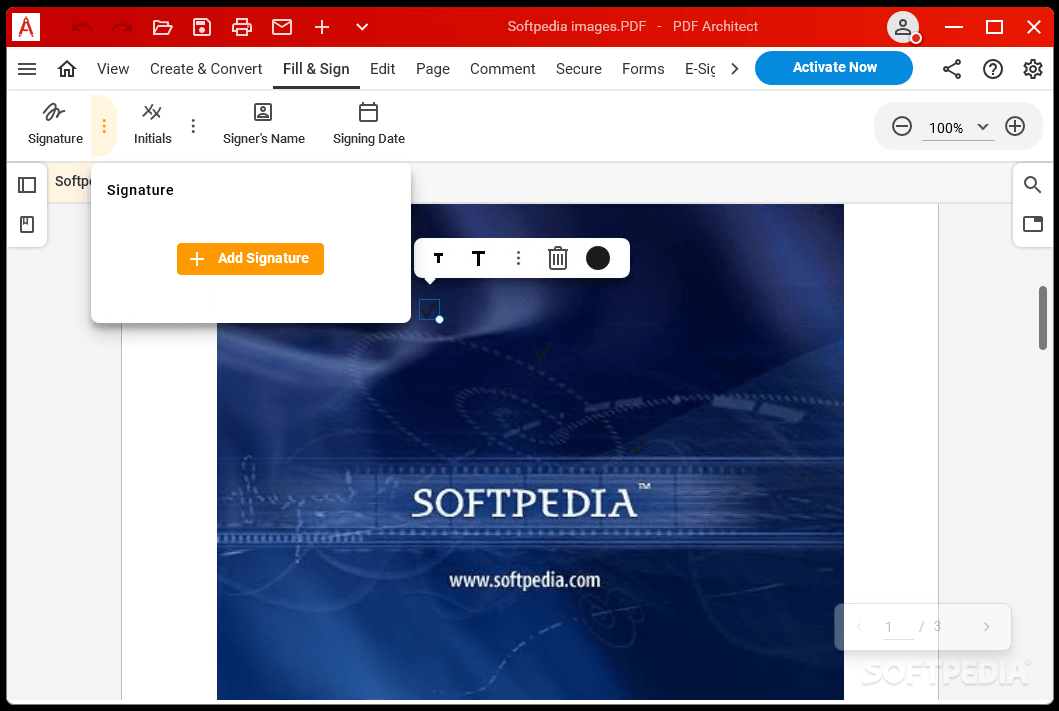Image resolution: width=1059 pixels, height=711 pixels.
Task: Click the resize handle of checkmark box
Action: coord(440,319)
